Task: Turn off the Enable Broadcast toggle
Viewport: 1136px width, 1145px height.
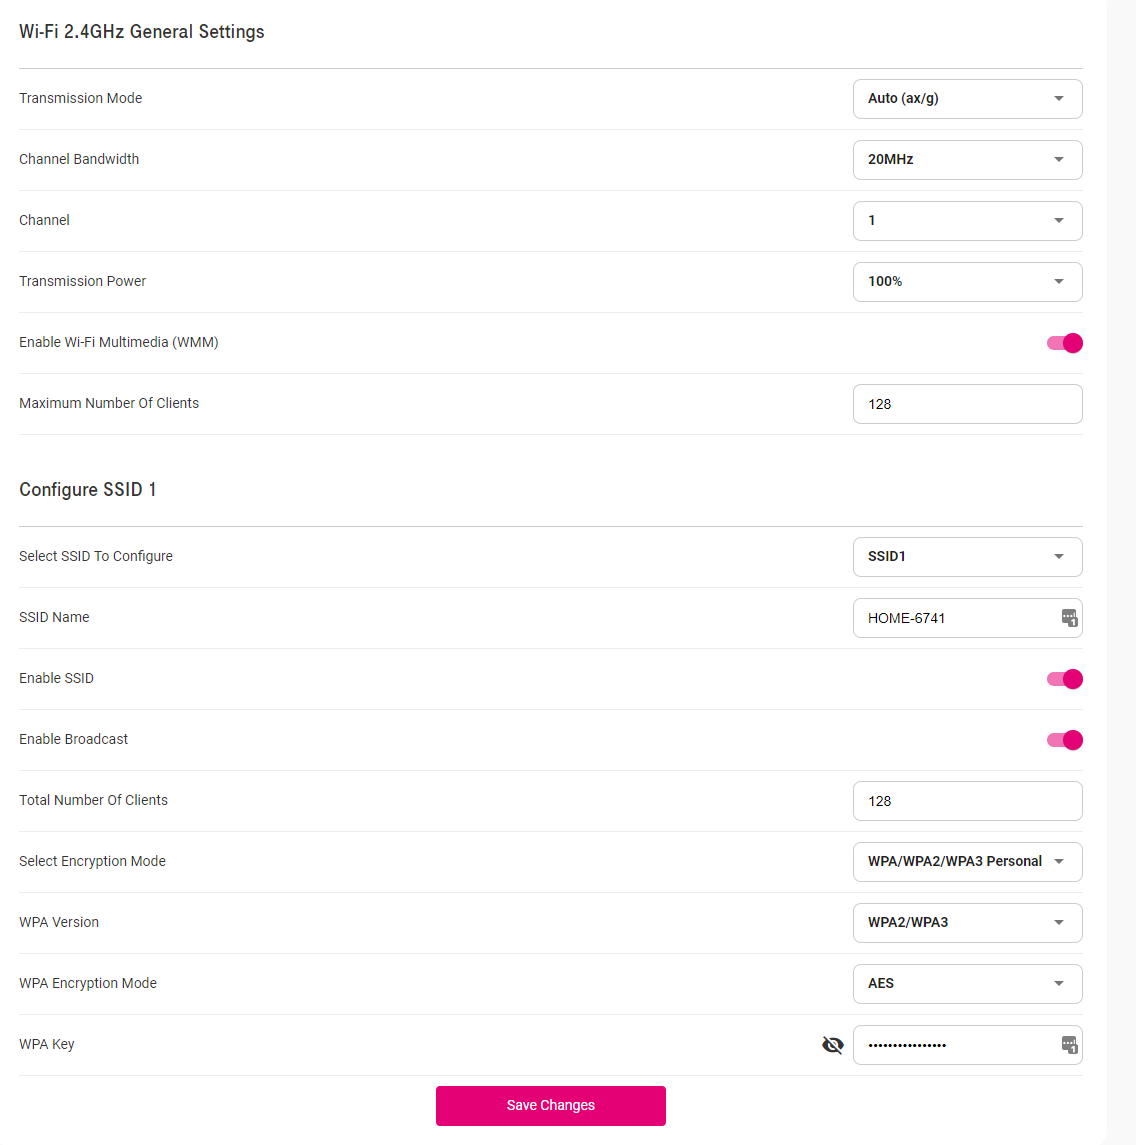Action: (x=1064, y=739)
